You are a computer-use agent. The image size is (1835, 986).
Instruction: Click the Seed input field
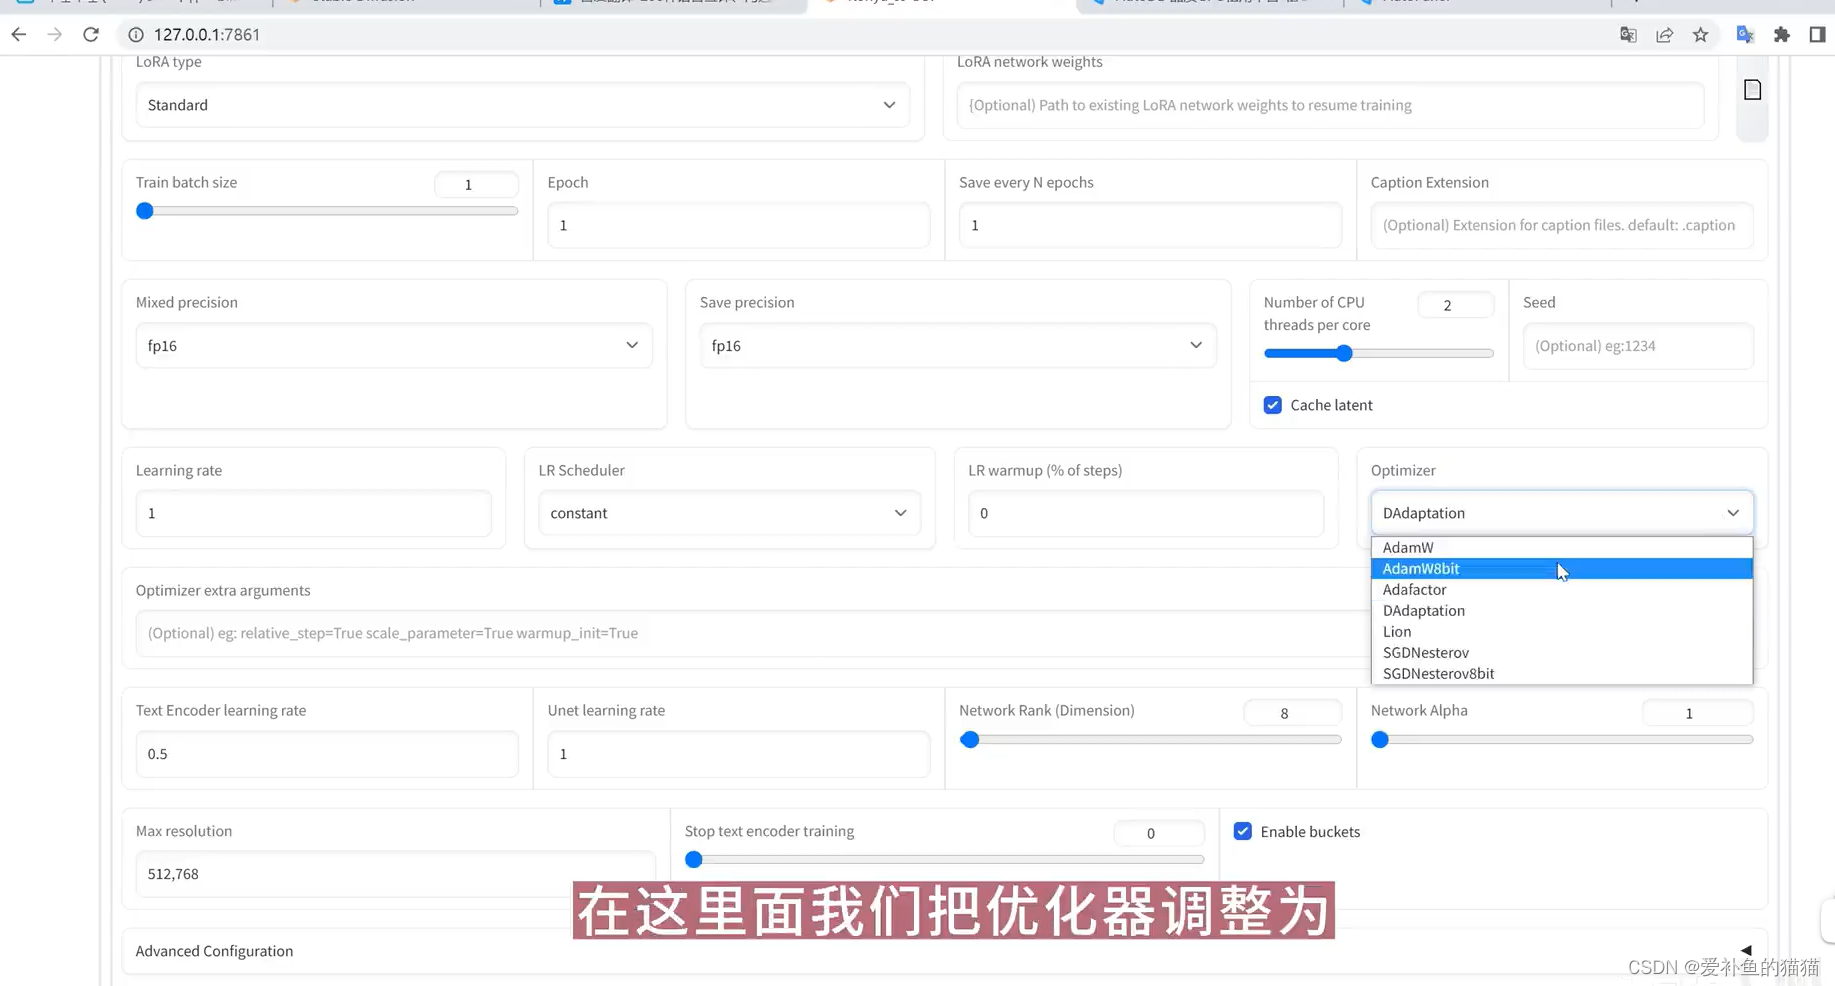coord(1638,345)
